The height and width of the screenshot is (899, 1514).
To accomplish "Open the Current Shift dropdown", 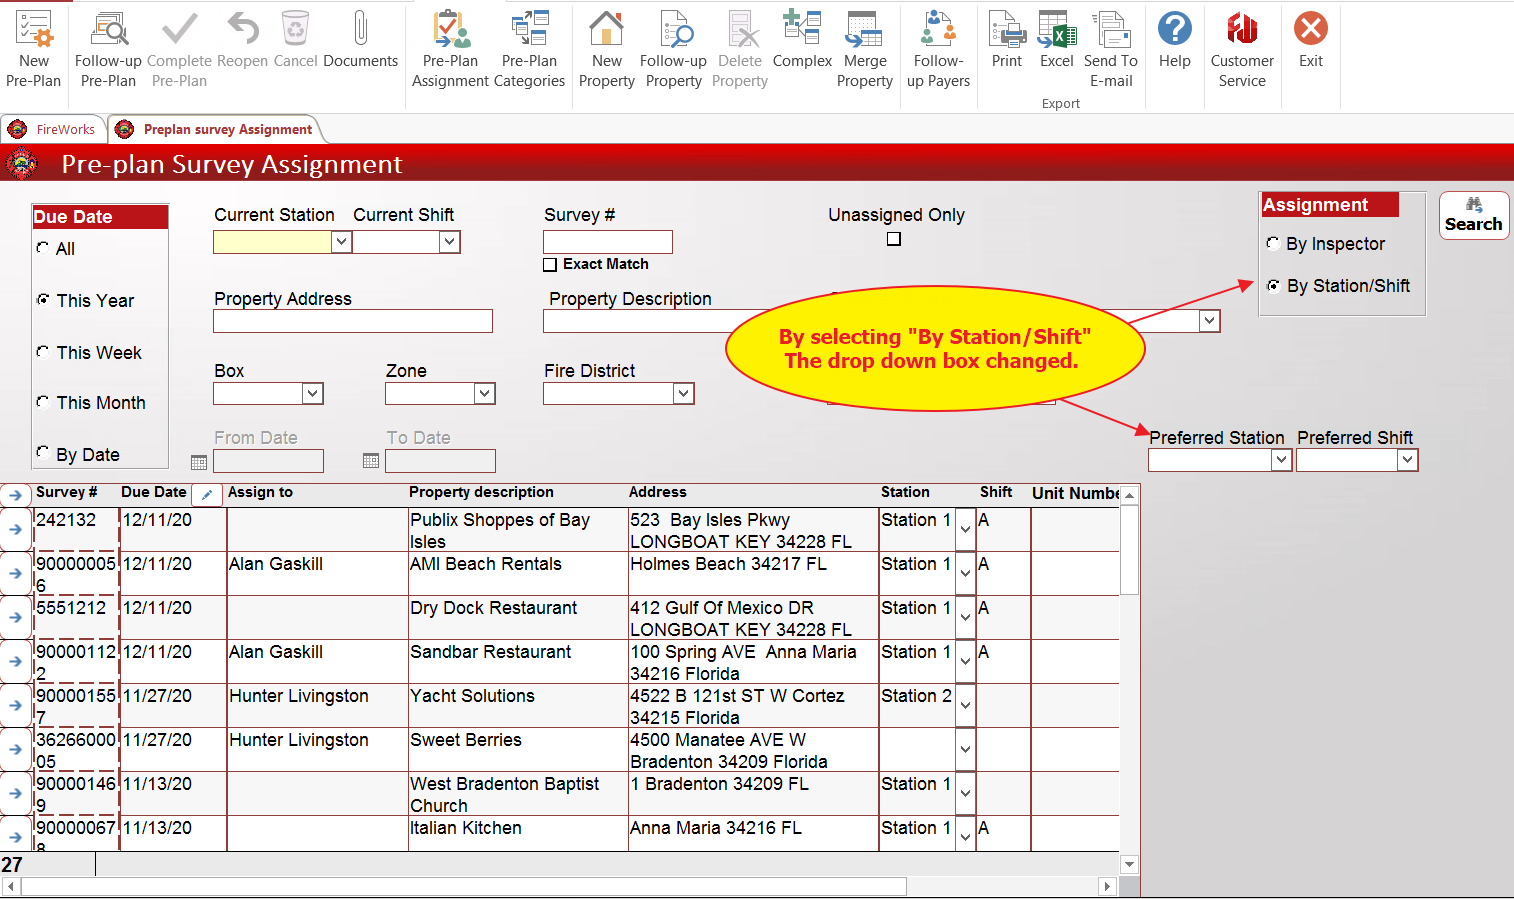I will point(449,241).
